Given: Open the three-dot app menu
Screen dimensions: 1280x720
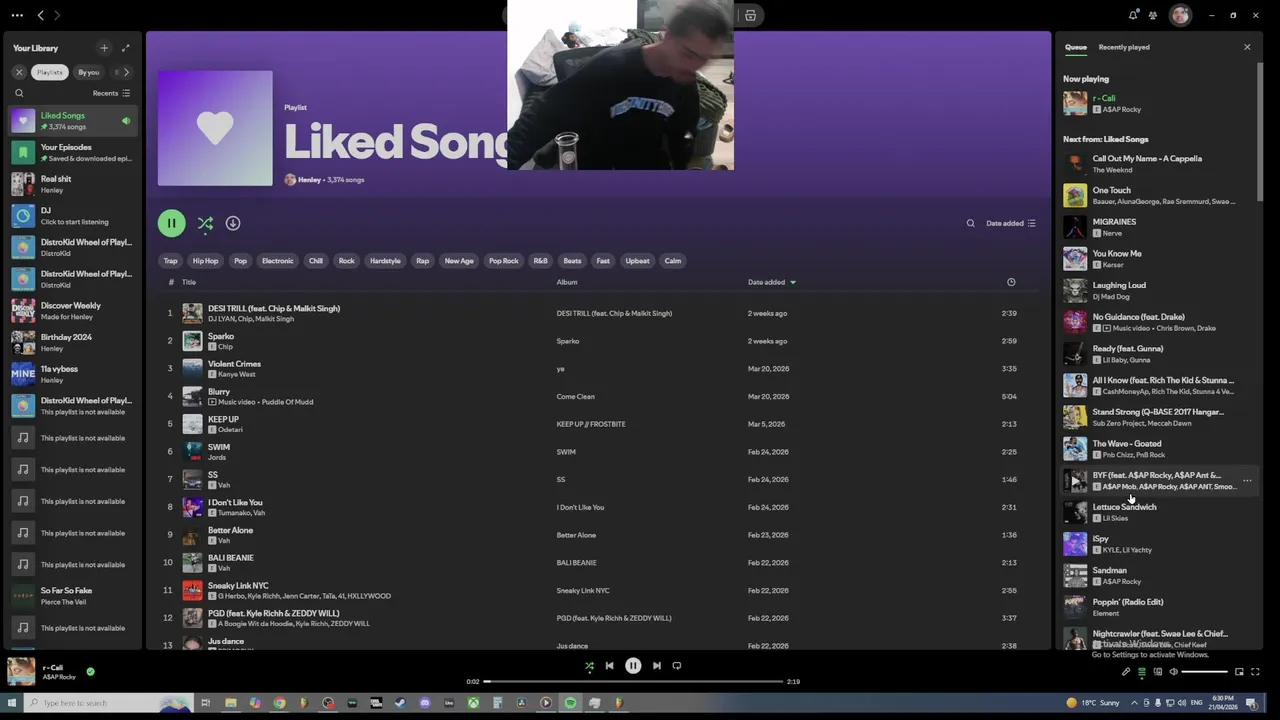Looking at the screenshot, I should pos(17,15).
